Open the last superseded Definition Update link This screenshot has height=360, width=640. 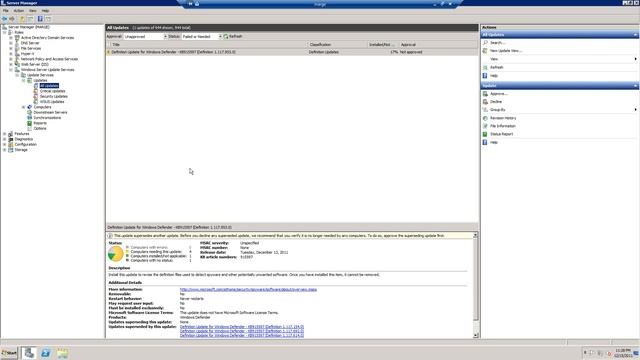pos(242,335)
